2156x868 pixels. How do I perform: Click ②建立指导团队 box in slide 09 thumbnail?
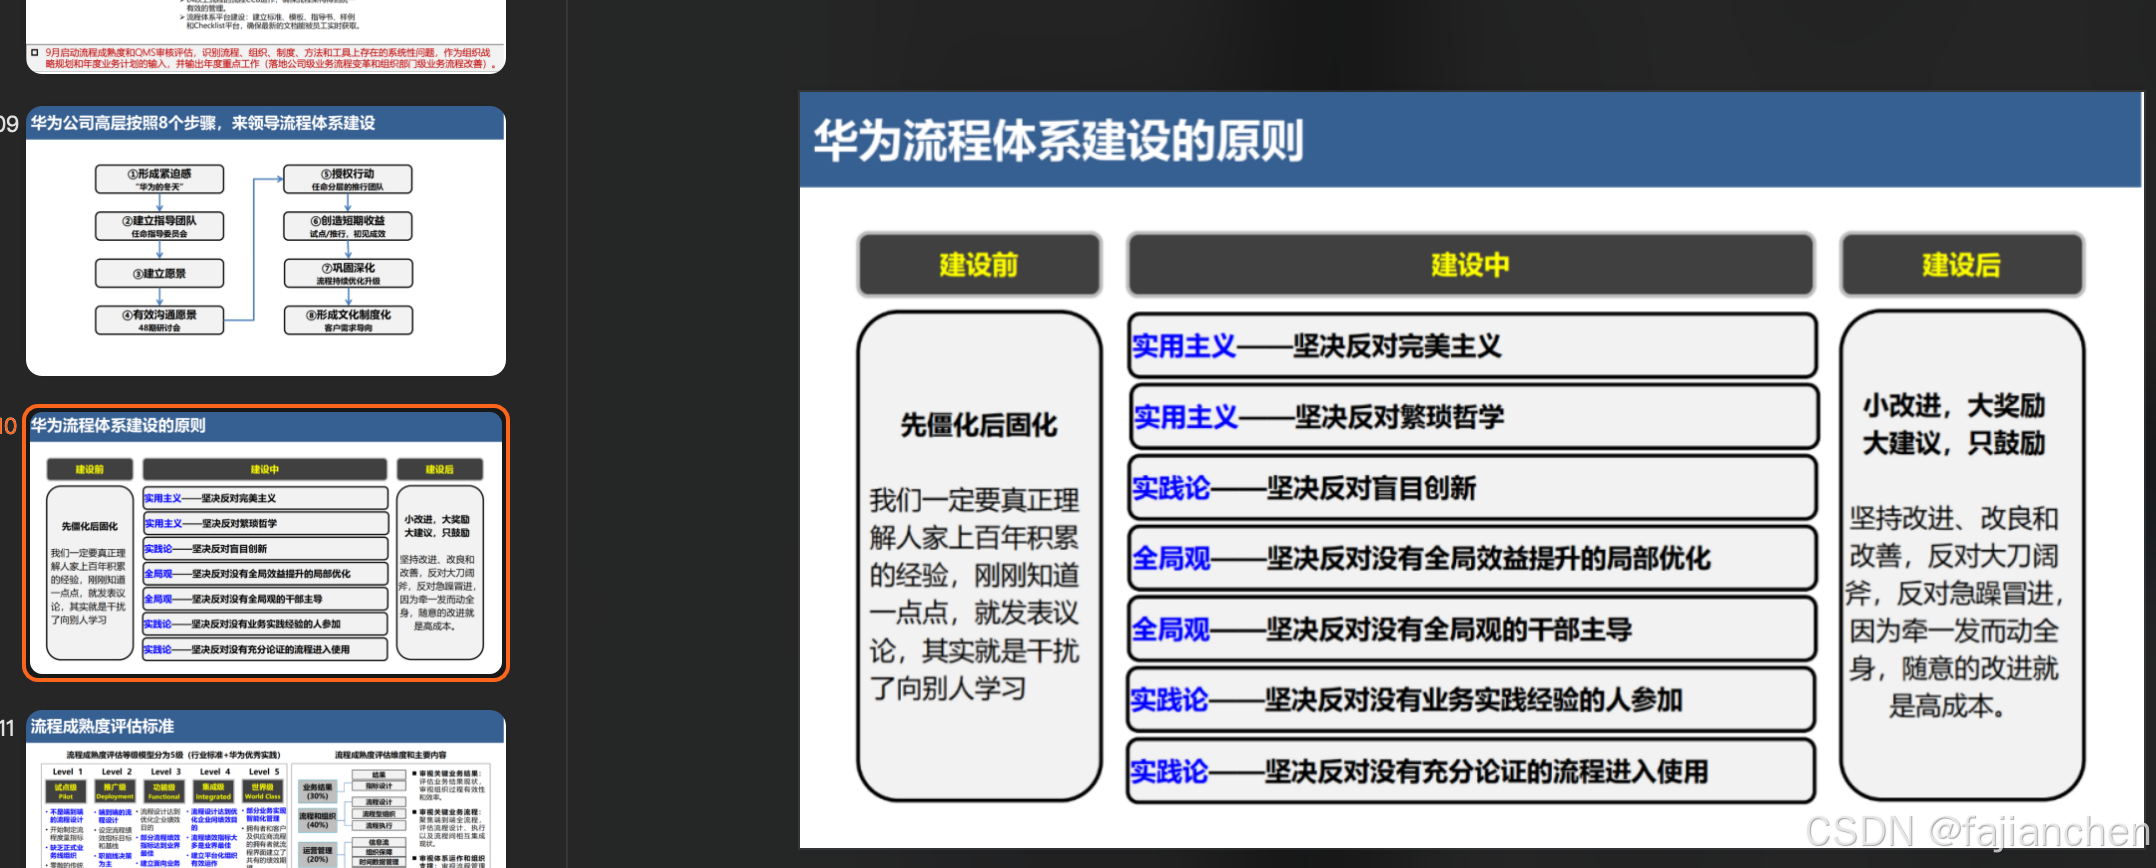tap(160, 226)
